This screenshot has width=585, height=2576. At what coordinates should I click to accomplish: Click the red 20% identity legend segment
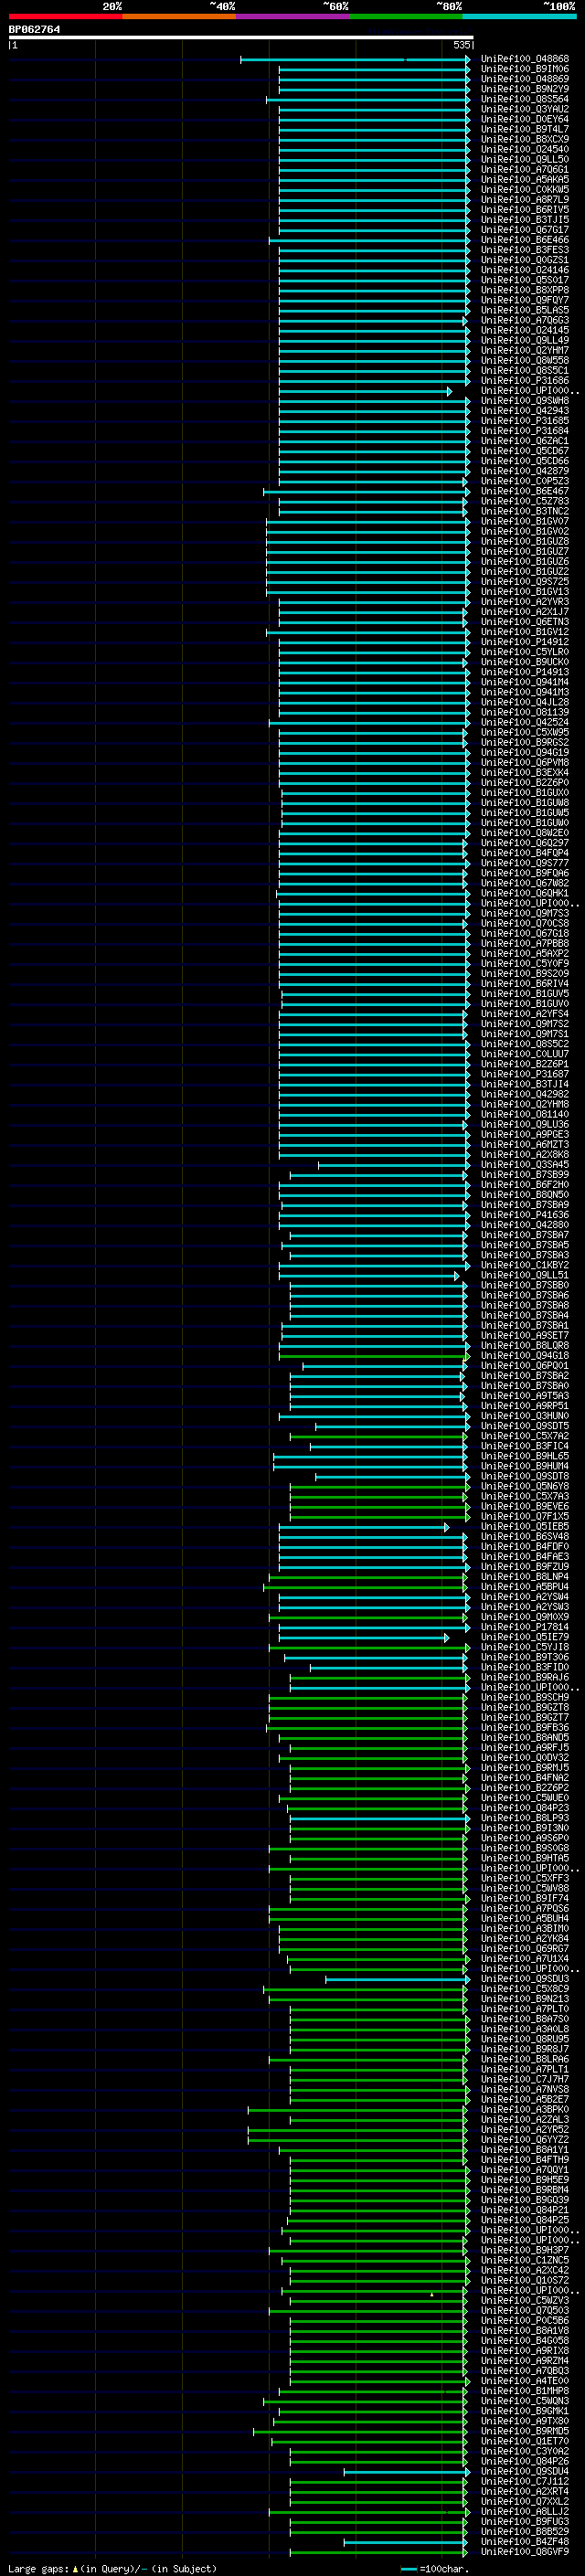point(65,16)
